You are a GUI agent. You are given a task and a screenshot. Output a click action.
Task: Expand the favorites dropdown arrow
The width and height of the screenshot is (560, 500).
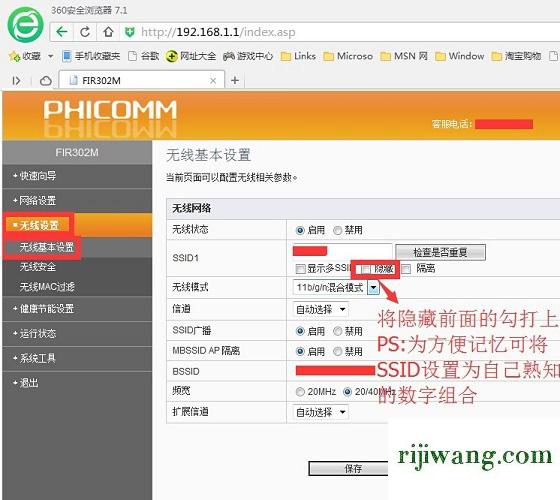pyautogui.click(x=50, y=56)
